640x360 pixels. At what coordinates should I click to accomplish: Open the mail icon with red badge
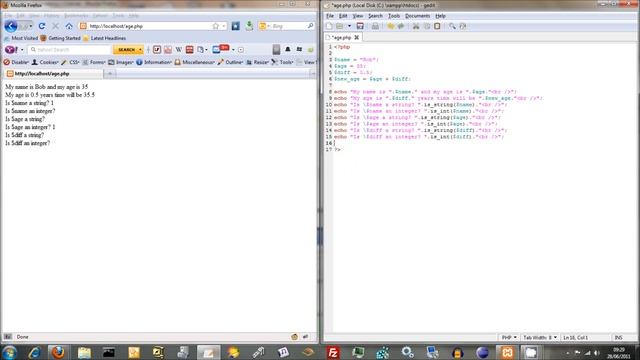click(220, 49)
